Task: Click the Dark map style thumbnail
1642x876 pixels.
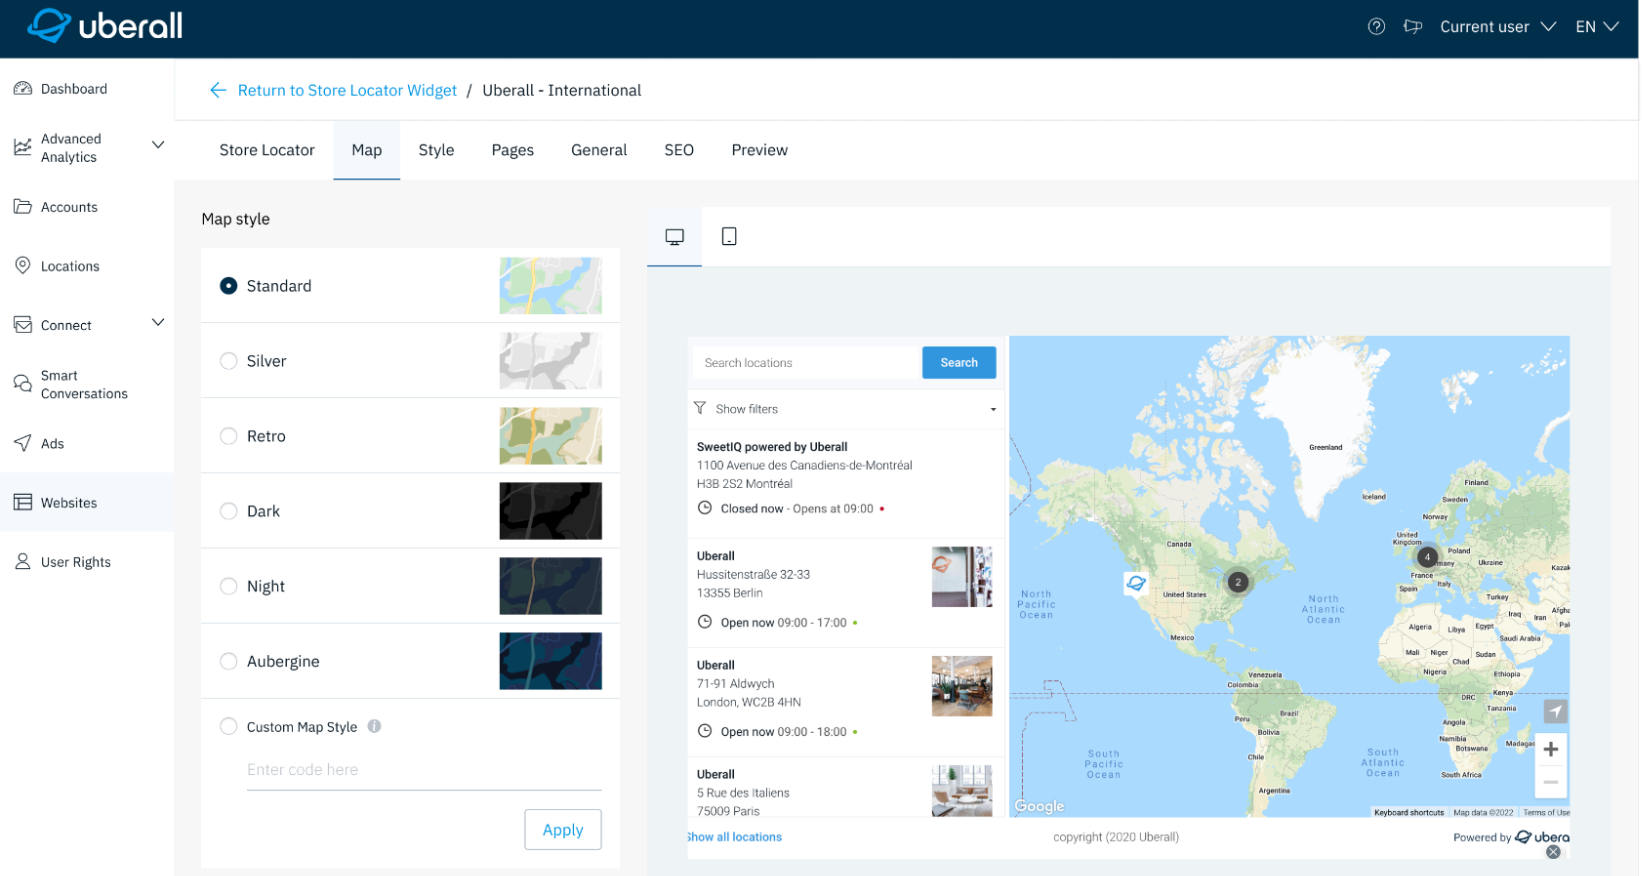Action: (x=551, y=511)
